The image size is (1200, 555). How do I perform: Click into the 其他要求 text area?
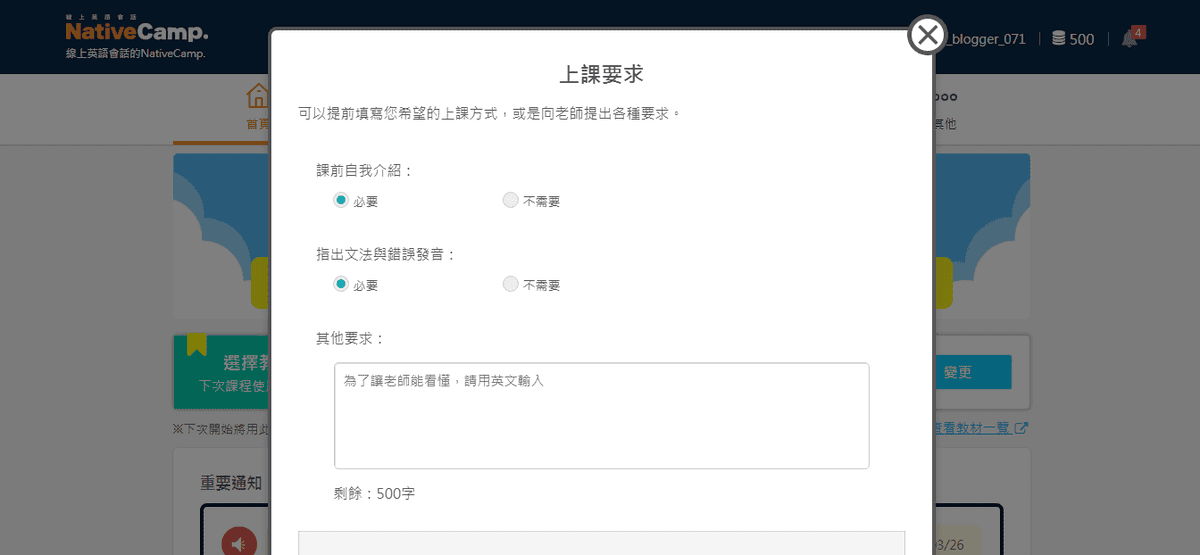coord(601,415)
